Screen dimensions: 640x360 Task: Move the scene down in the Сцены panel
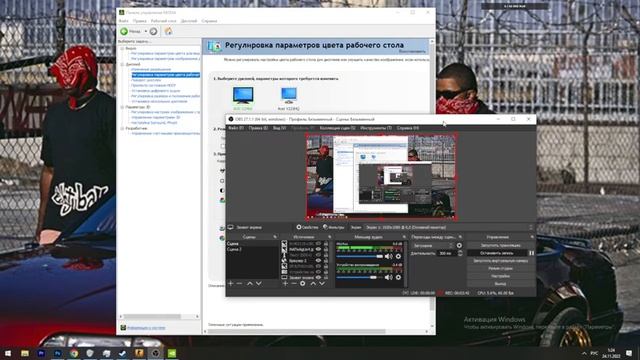(259, 283)
